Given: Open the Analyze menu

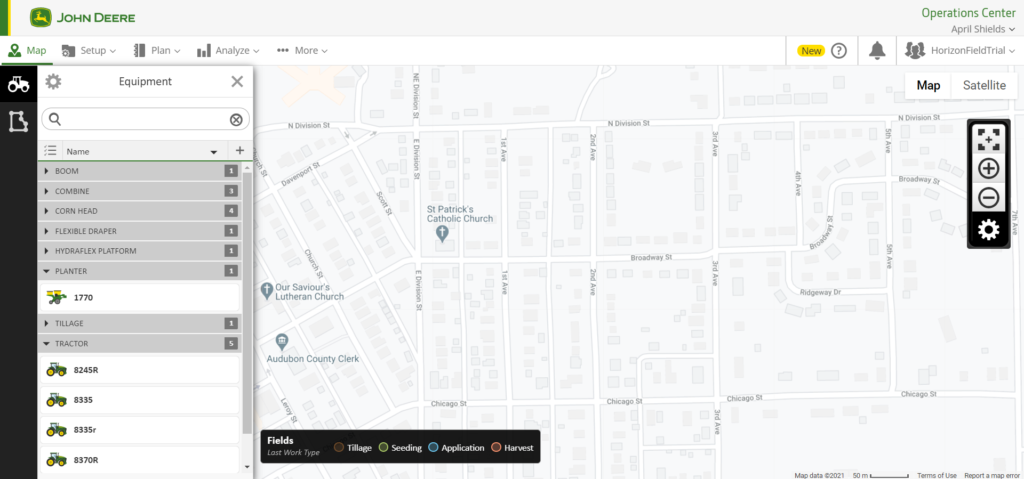Looking at the screenshot, I should [x=228, y=50].
